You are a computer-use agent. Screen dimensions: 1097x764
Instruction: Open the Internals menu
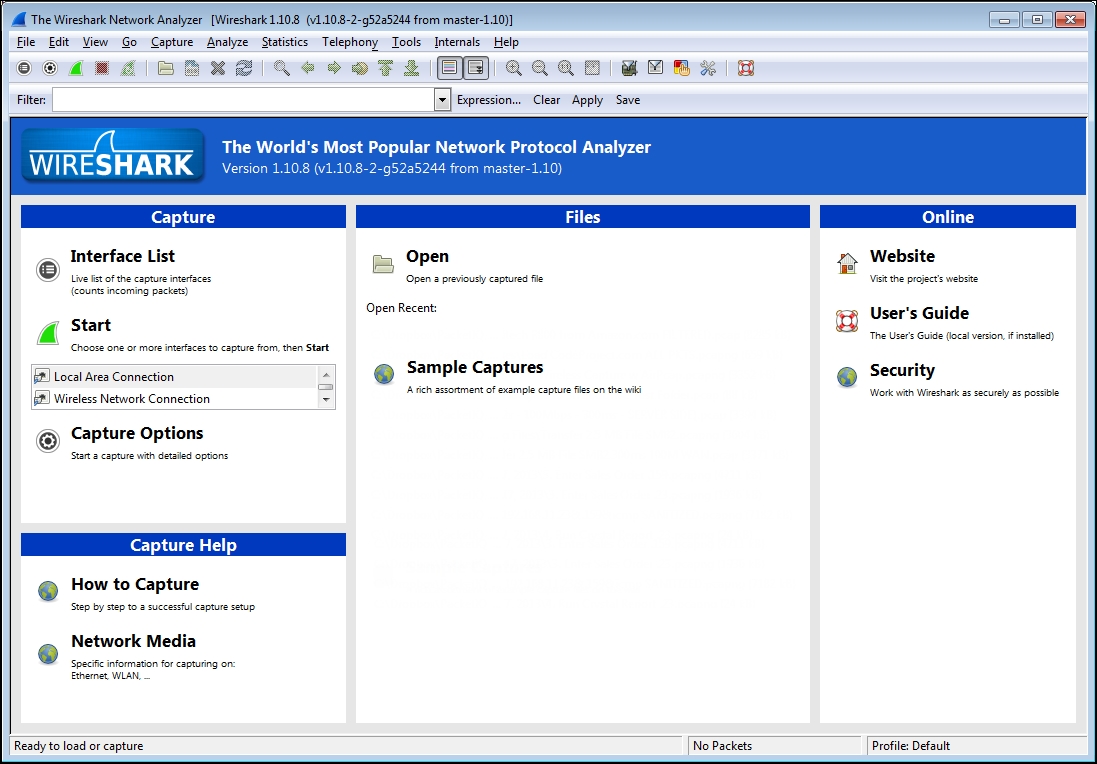click(x=457, y=42)
